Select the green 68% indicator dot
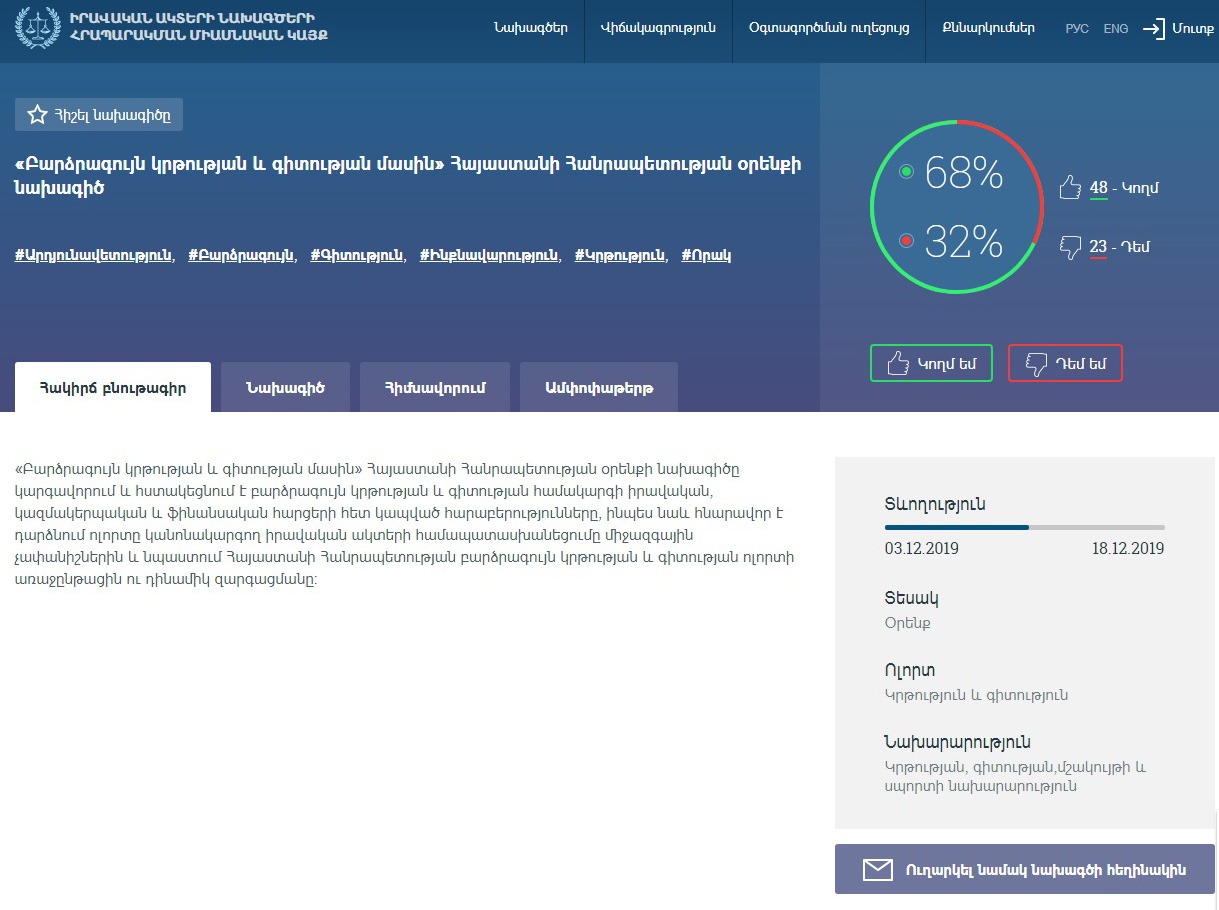This screenshot has width=1219, height=910. 907,172
